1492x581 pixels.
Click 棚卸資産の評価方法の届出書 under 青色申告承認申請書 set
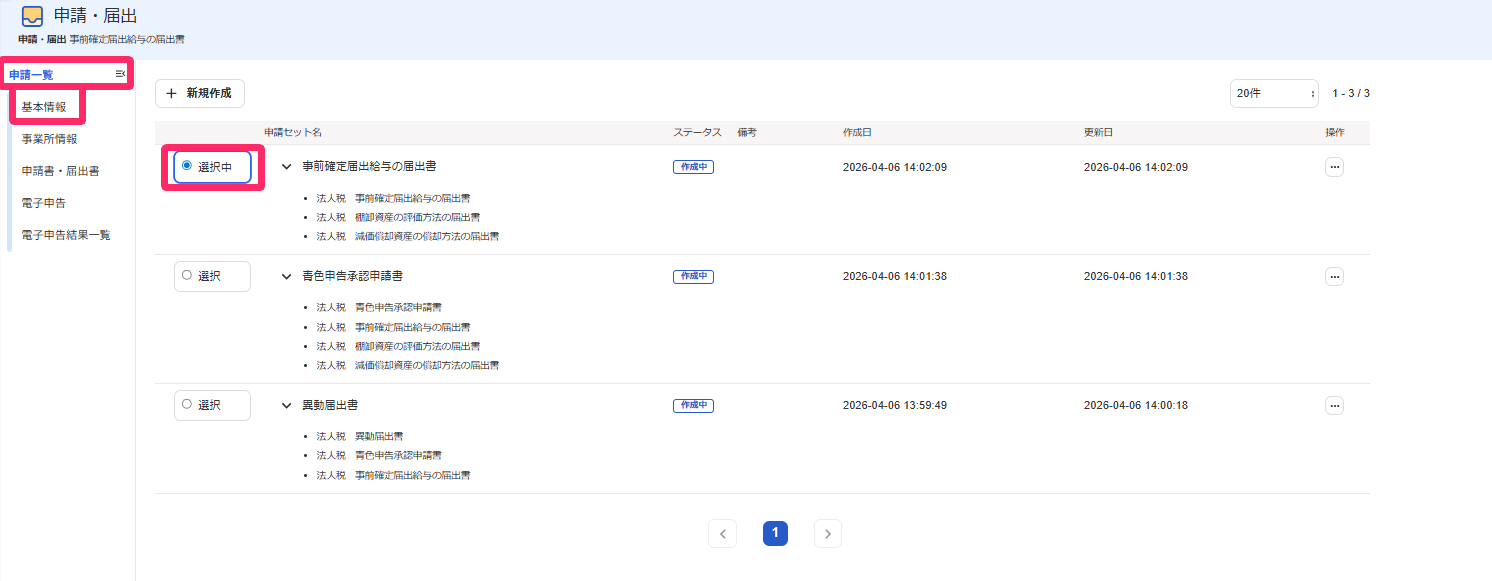point(398,346)
